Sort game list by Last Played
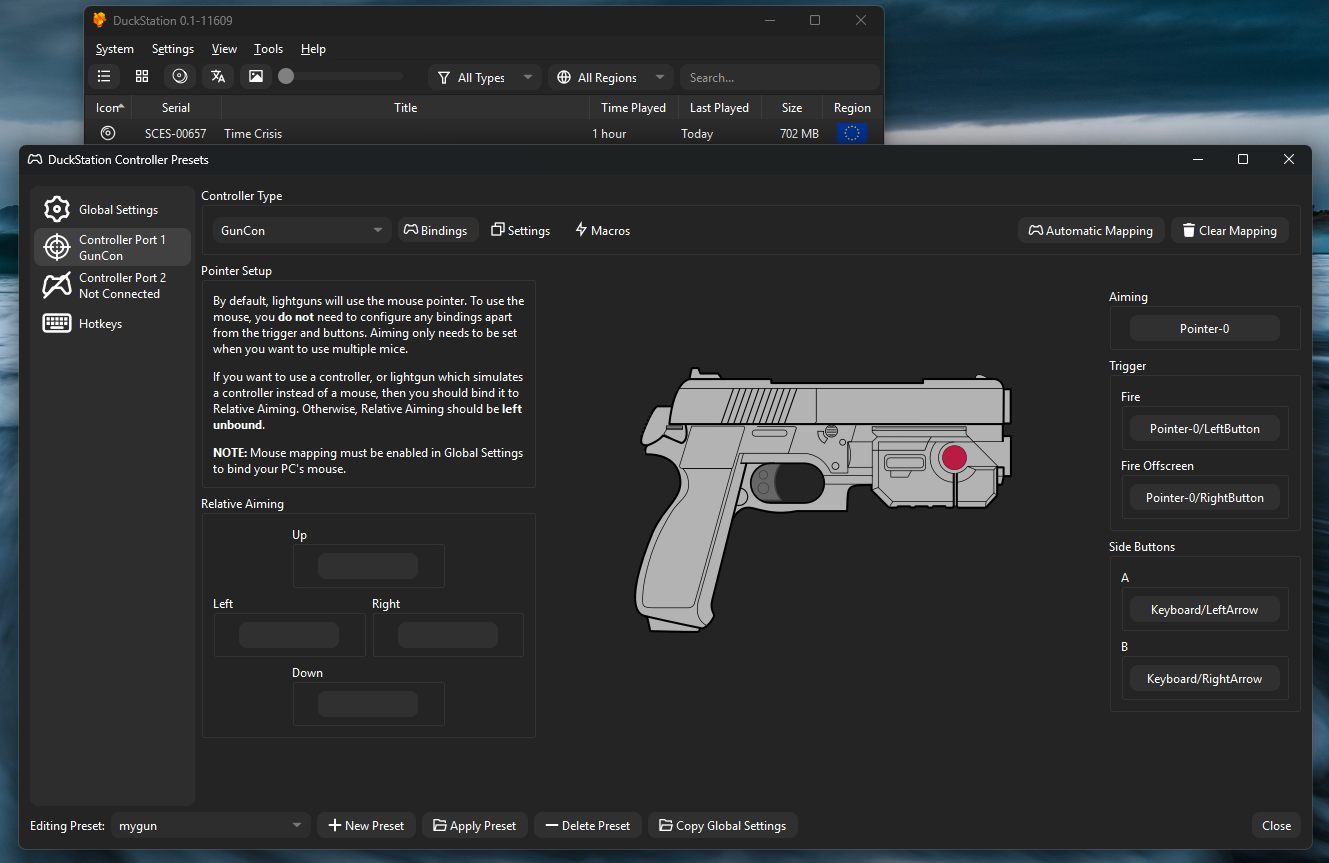 pyautogui.click(x=719, y=107)
